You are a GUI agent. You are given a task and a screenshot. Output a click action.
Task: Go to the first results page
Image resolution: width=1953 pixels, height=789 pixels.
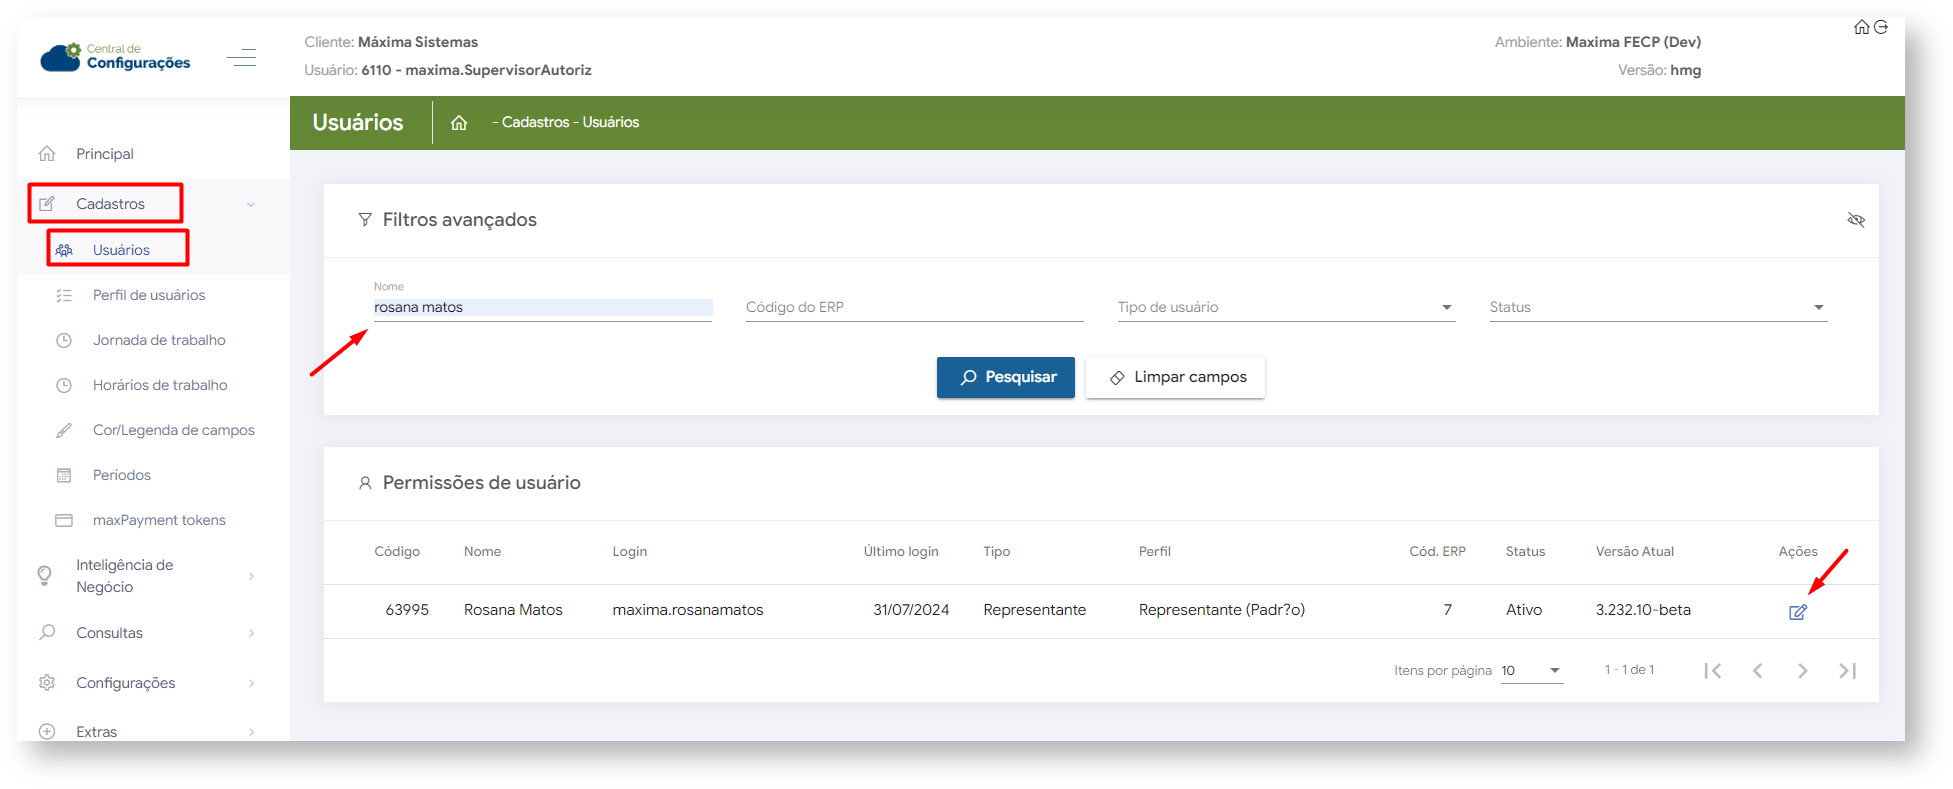point(1713,671)
